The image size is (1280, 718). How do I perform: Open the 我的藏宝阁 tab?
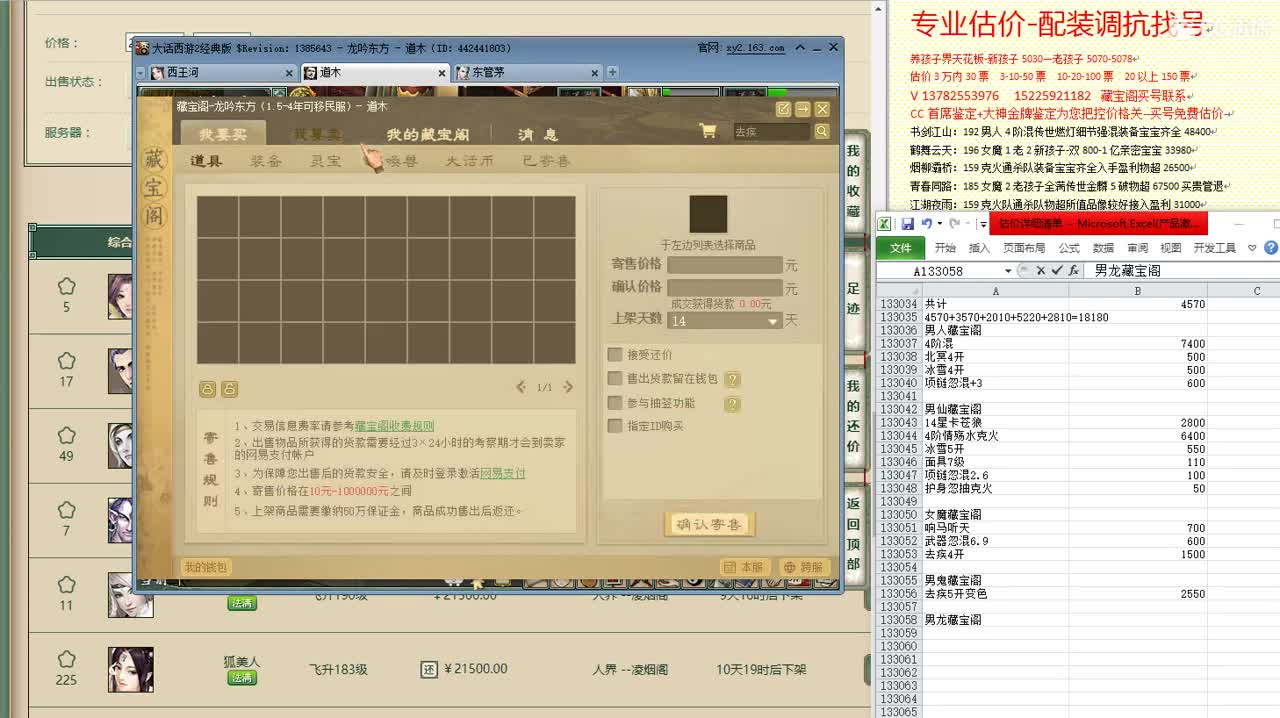tap(428, 134)
